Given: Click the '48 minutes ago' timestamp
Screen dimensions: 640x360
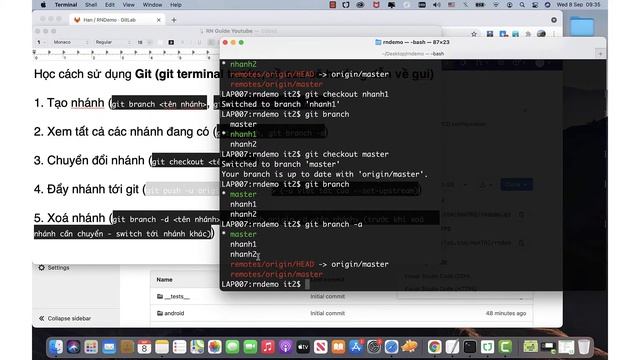Looking at the screenshot, I should pyautogui.click(x=506, y=313).
